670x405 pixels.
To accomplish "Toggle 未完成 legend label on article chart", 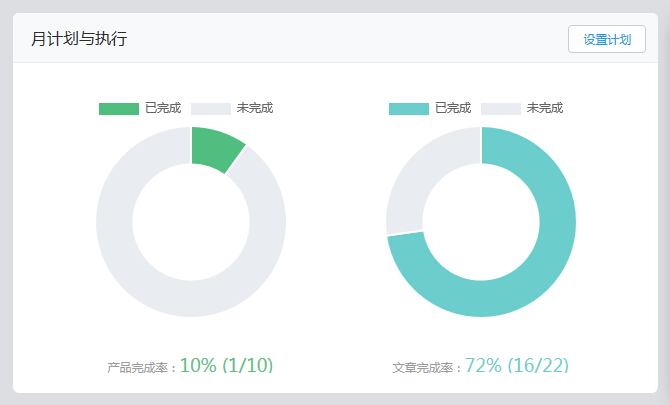I will tap(544, 109).
